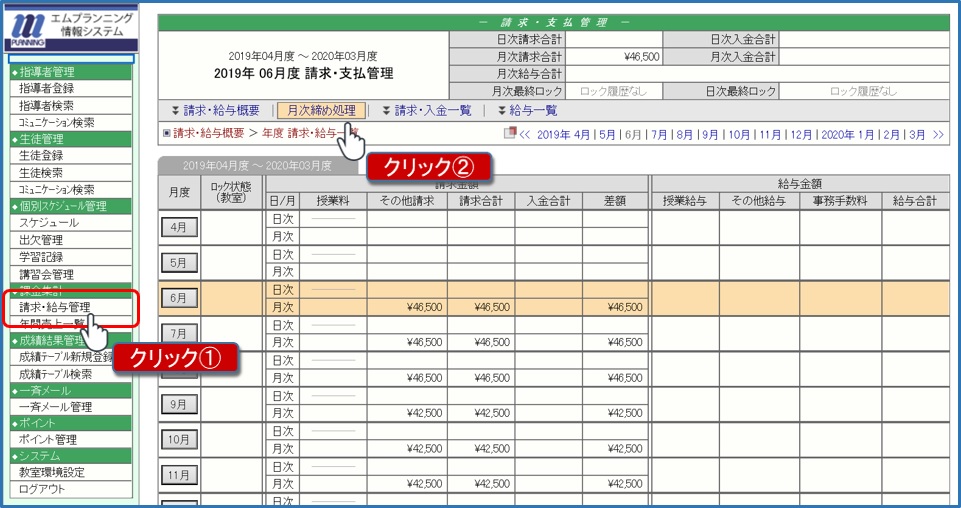Jump to 2019年 4月 link
Viewport: 961px width, 508px height.
tap(564, 134)
